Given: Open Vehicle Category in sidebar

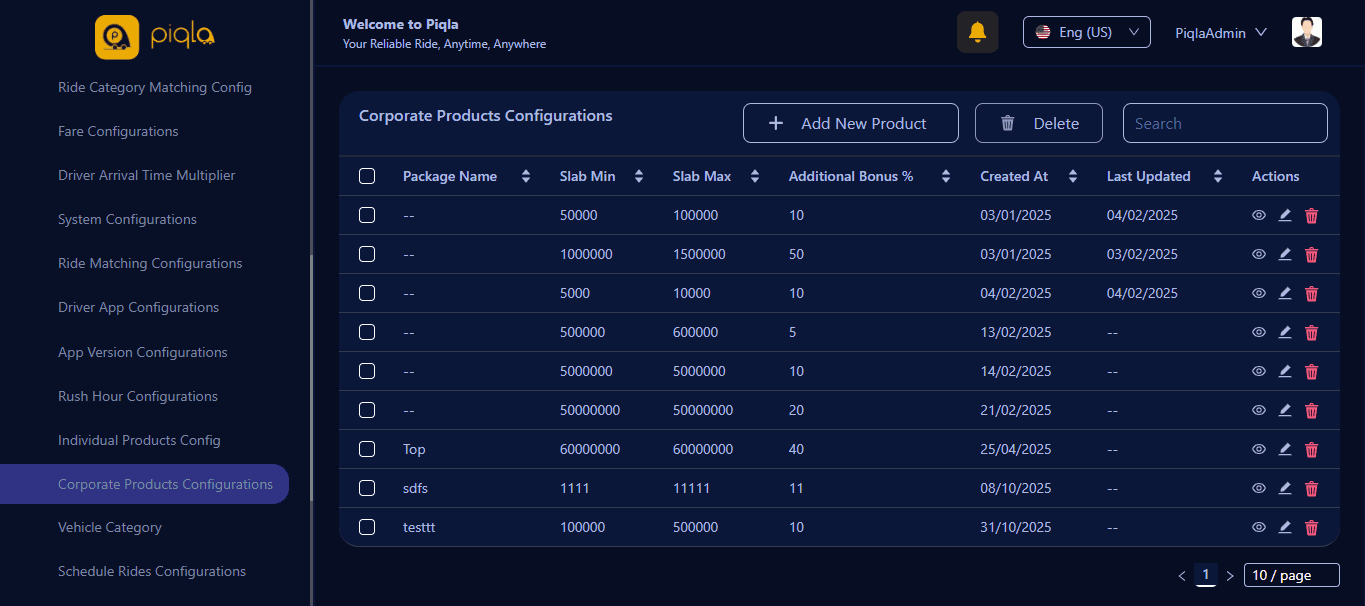Looking at the screenshot, I should click(110, 527).
